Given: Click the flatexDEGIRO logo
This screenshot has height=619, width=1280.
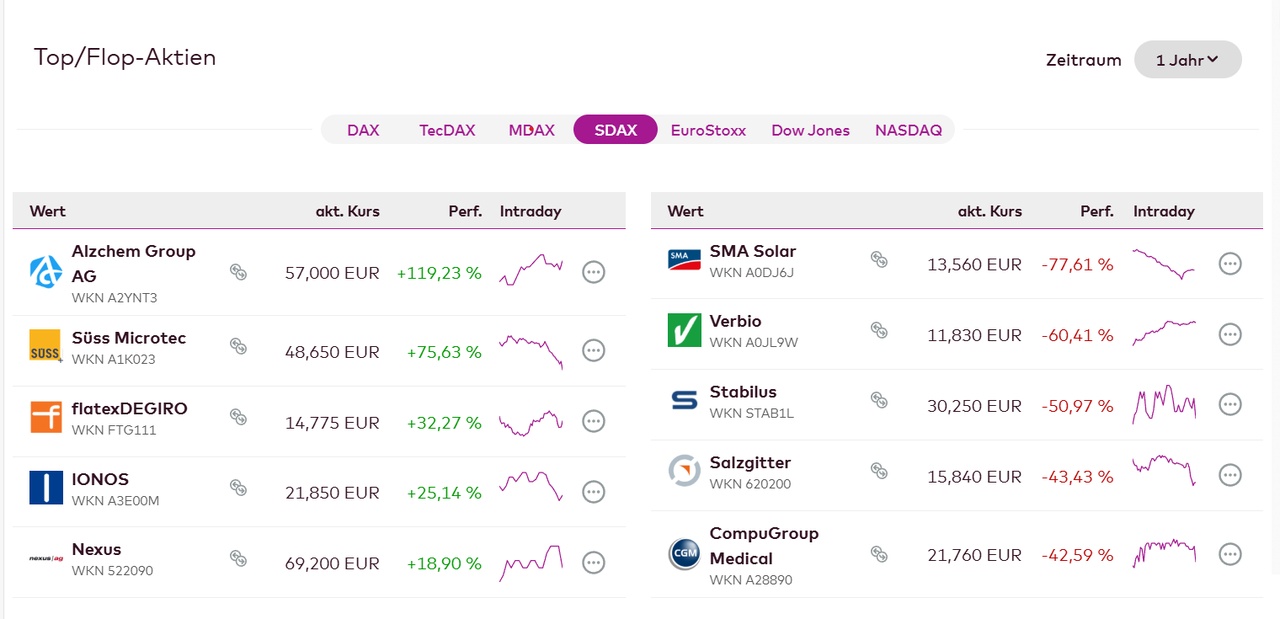Looking at the screenshot, I should click(46, 417).
